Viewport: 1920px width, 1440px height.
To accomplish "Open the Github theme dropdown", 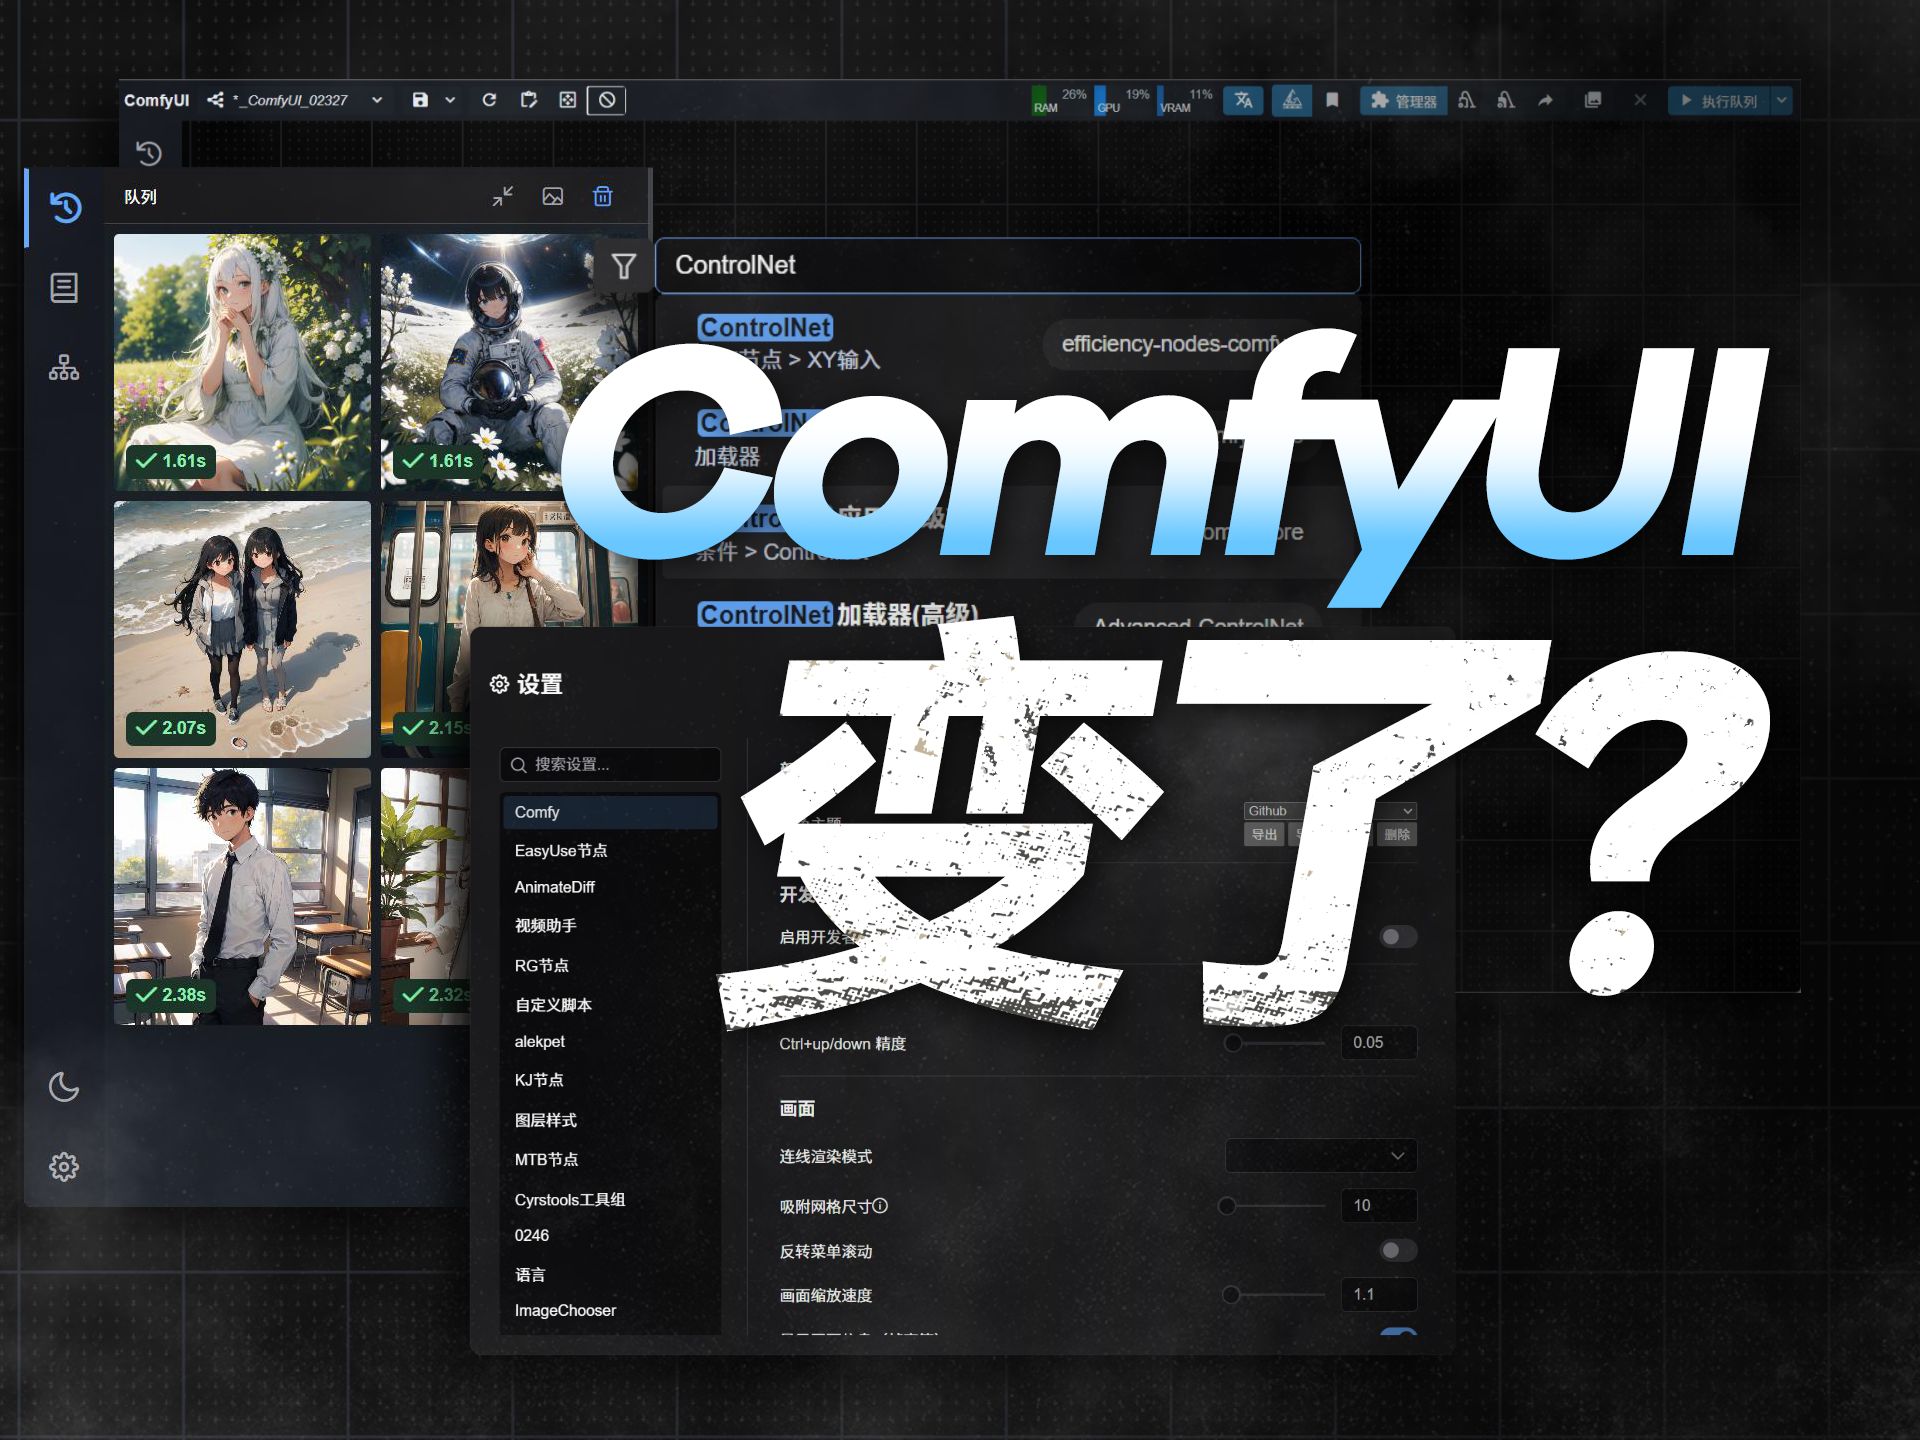I will pyautogui.click(x=1330, y=811).
